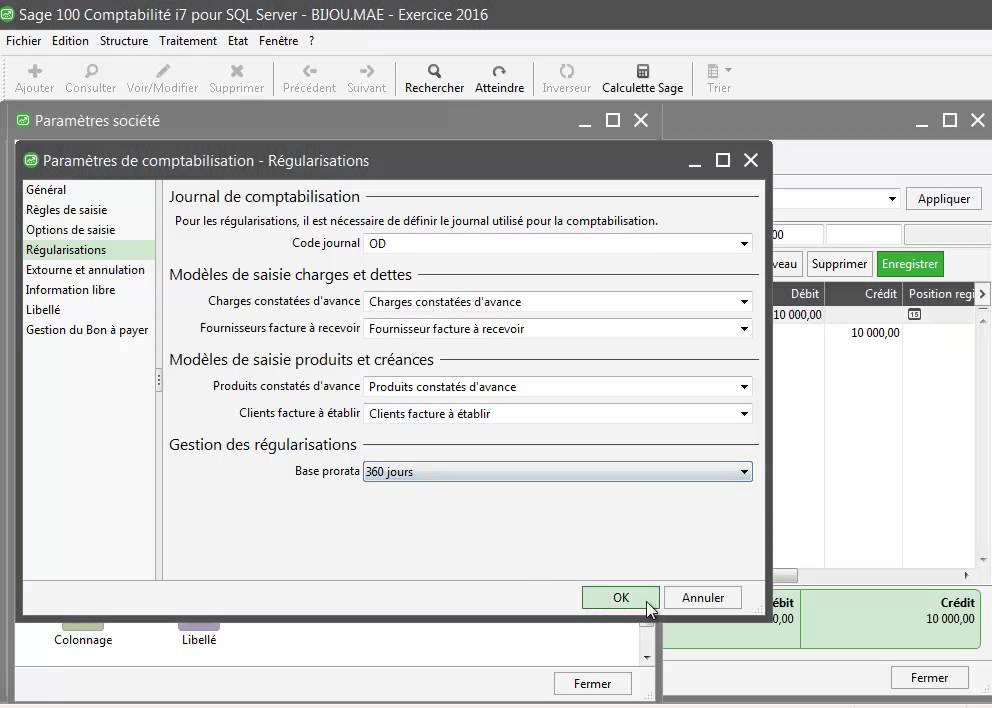Select Général in the settings list
The width and height of the screenshot is (992, 708).
click(x=89, y=190)
